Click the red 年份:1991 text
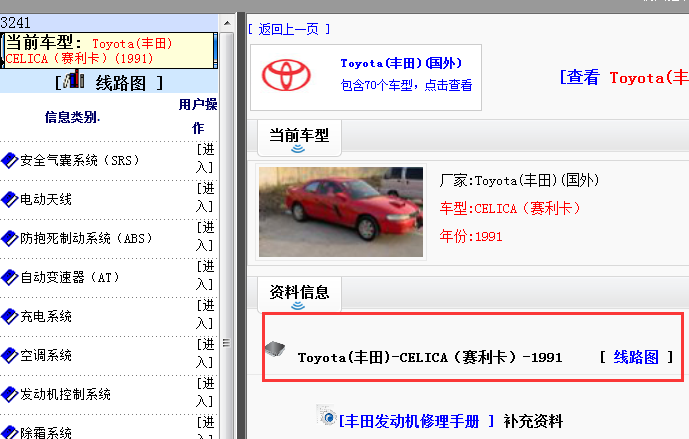This screenshot has width=689, height=439. click(471, 236)
